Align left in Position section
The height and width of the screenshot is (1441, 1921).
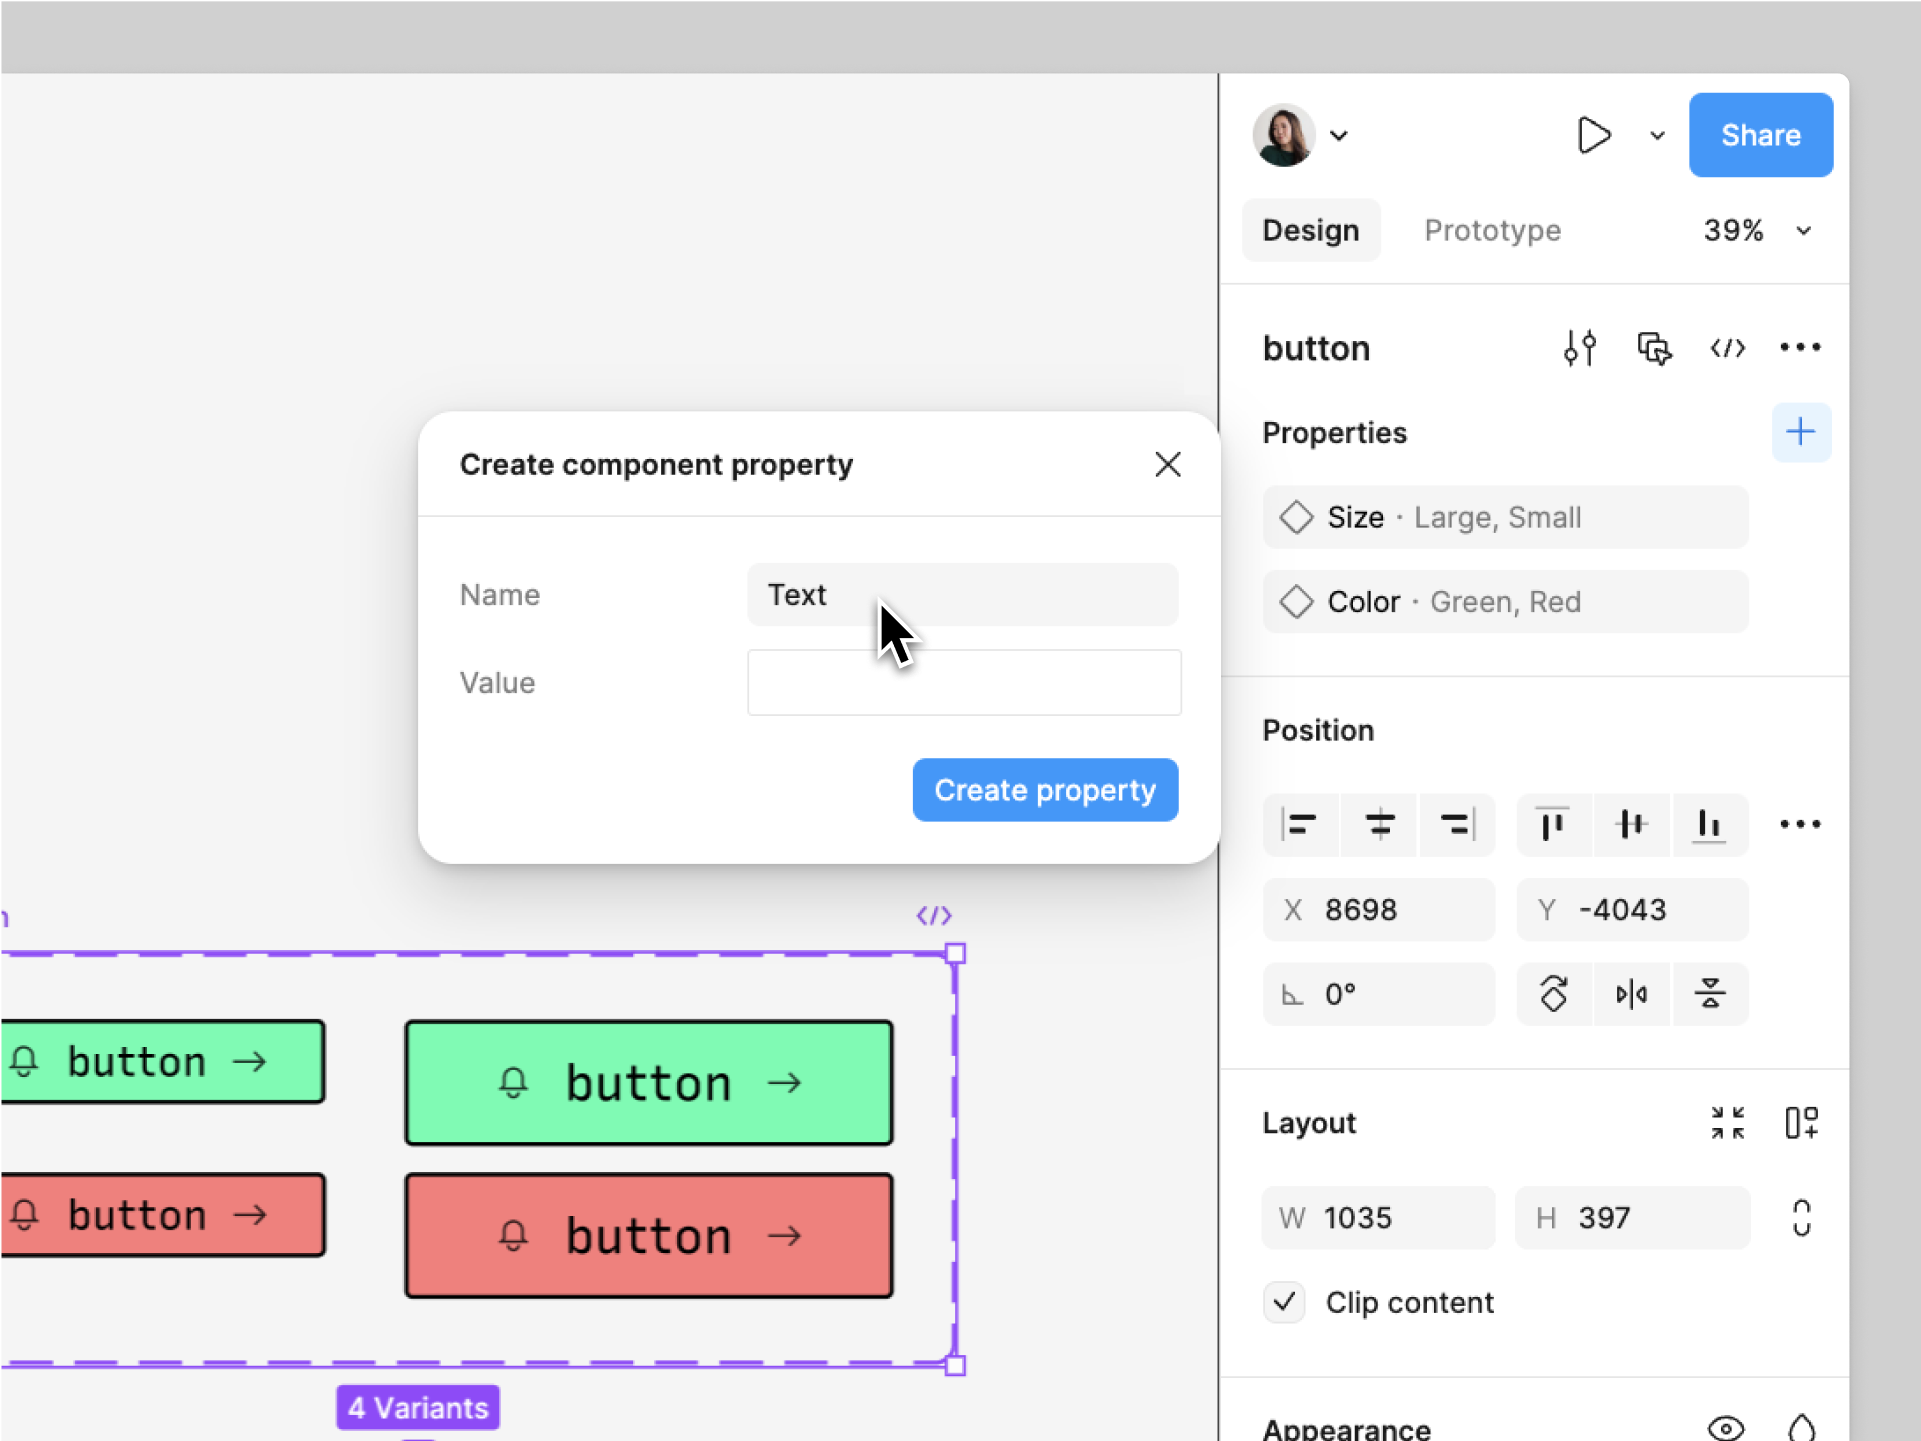1300,825
